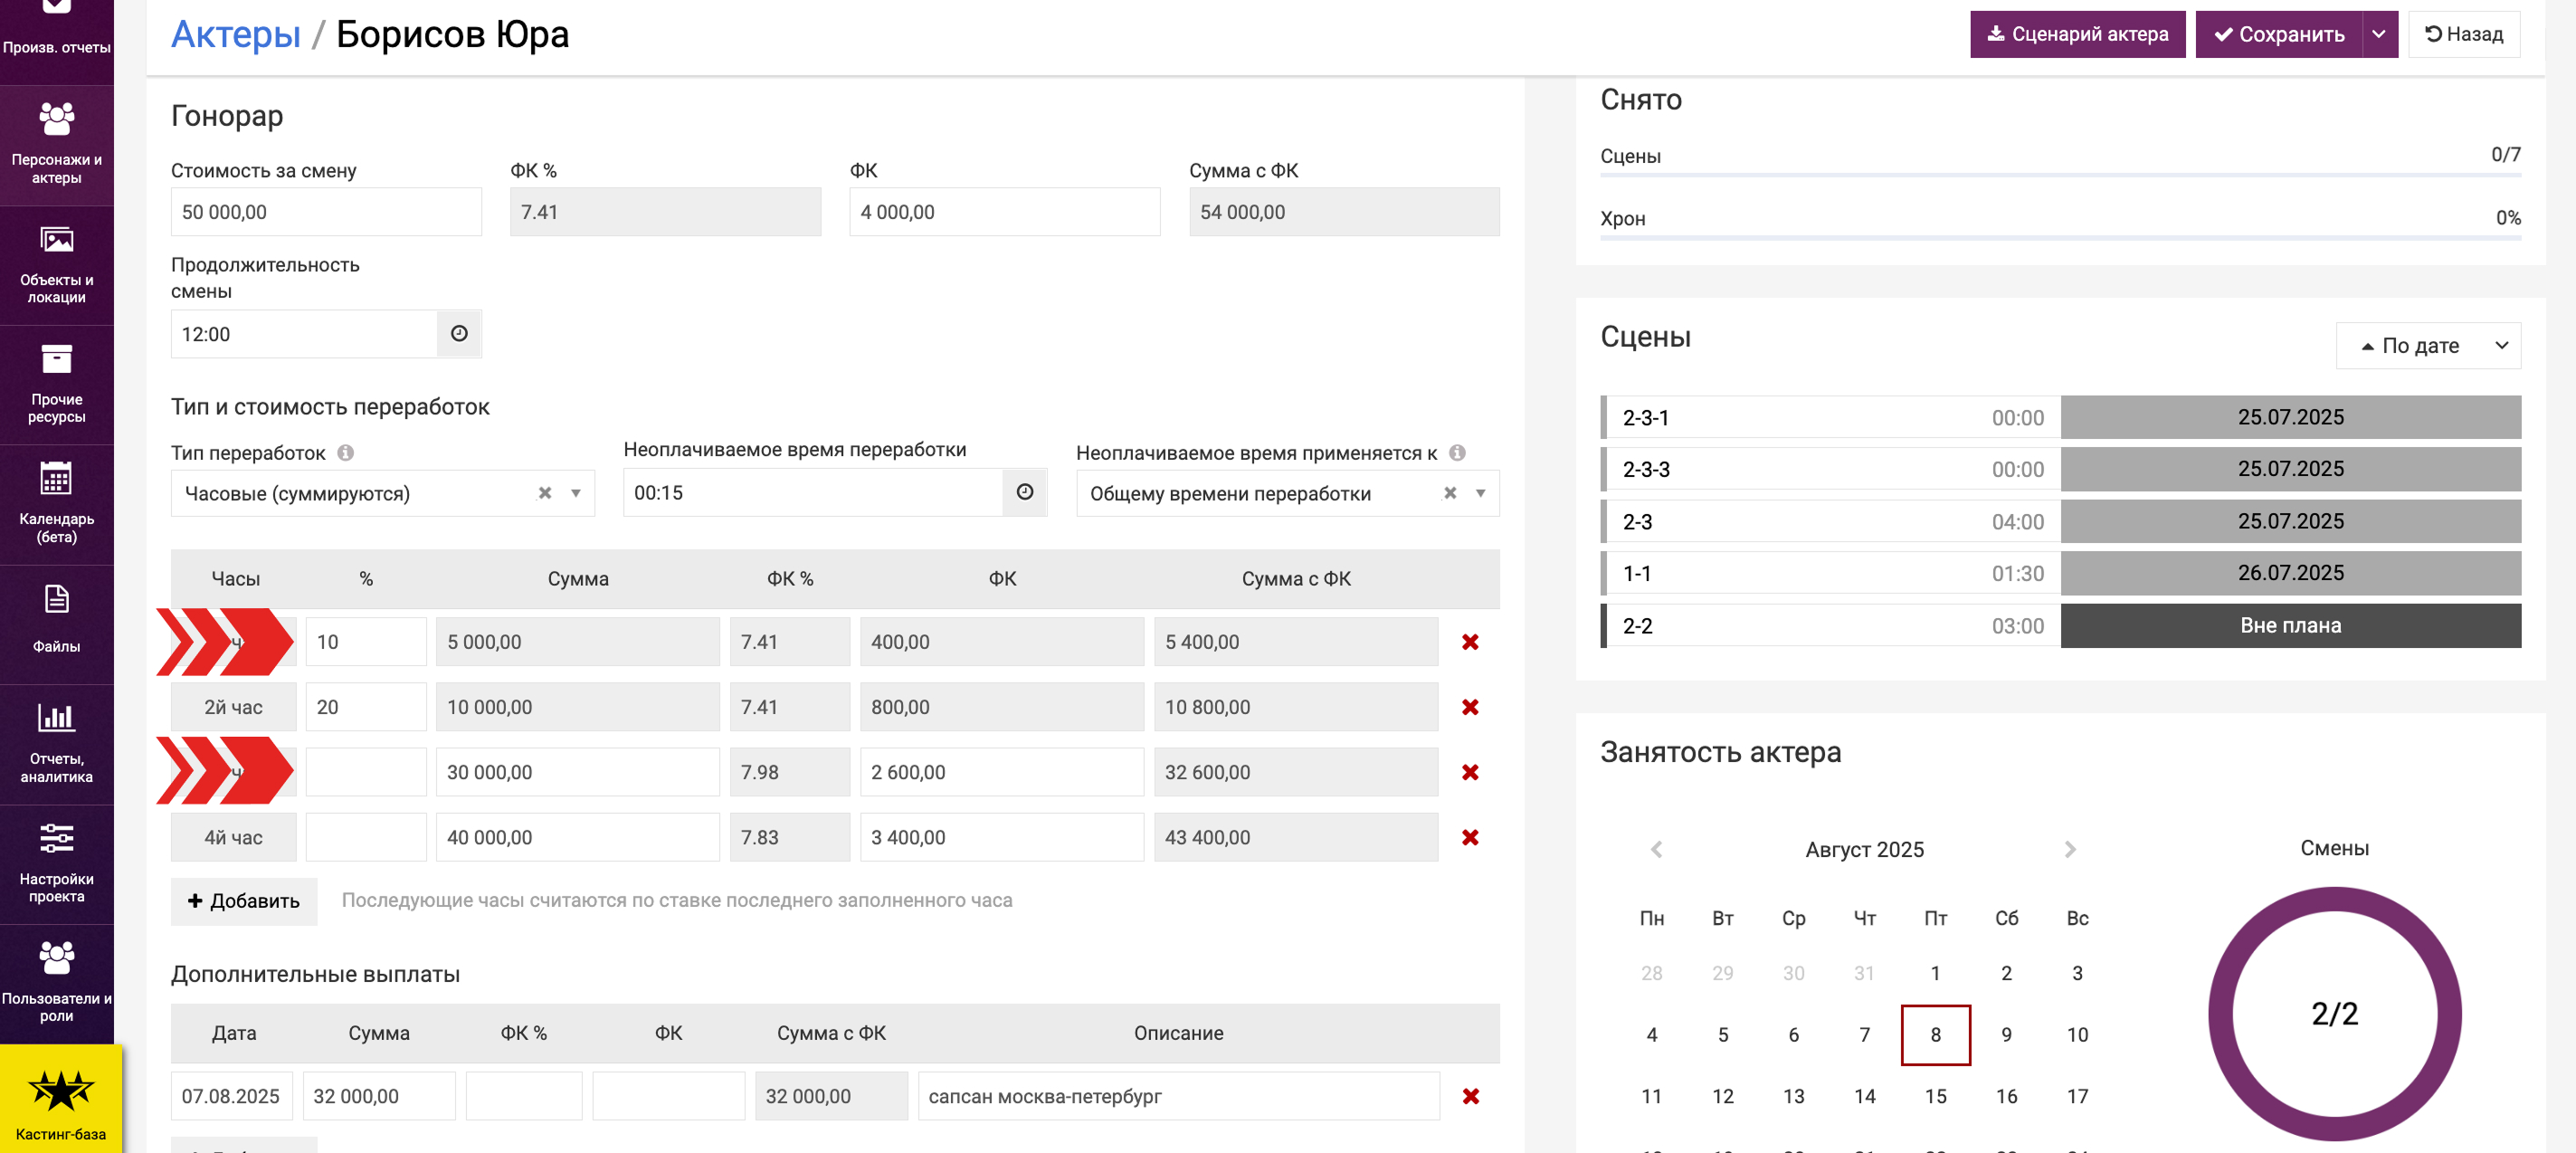Clear Часовые (суммируются) selection
2576x1153 pixels.
(545, 493)
